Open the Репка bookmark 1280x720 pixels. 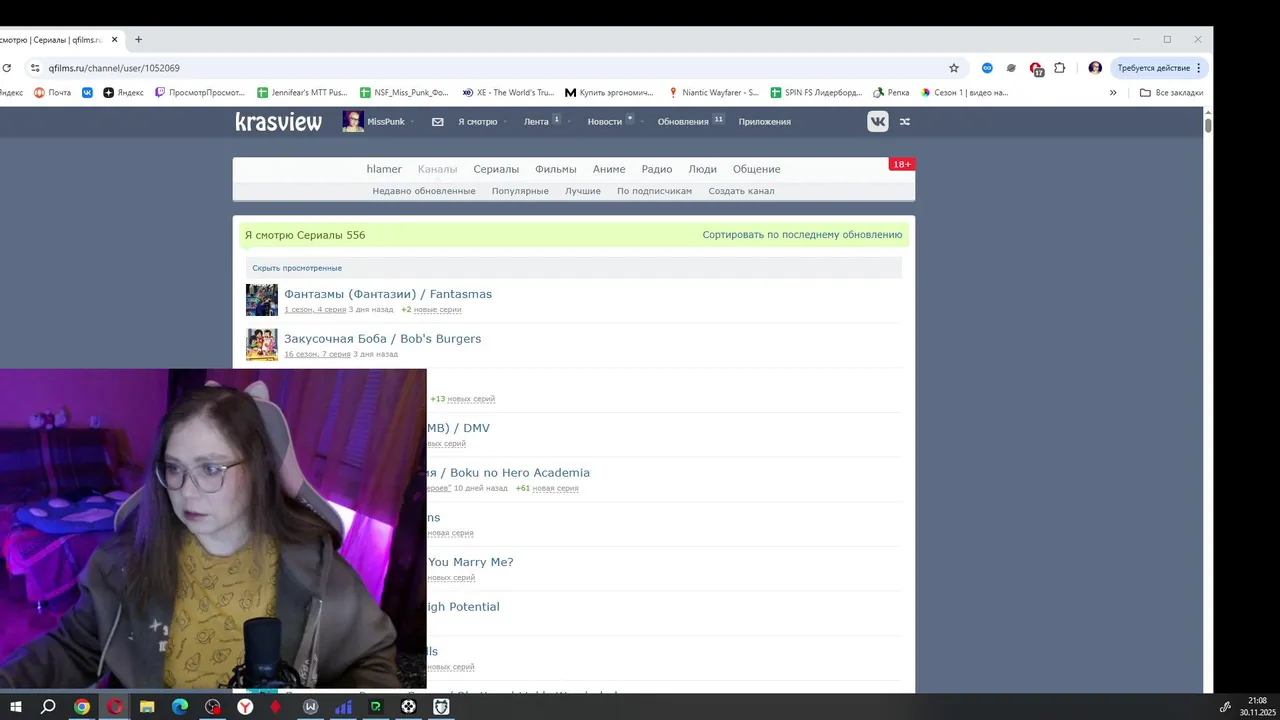[891, 92]
